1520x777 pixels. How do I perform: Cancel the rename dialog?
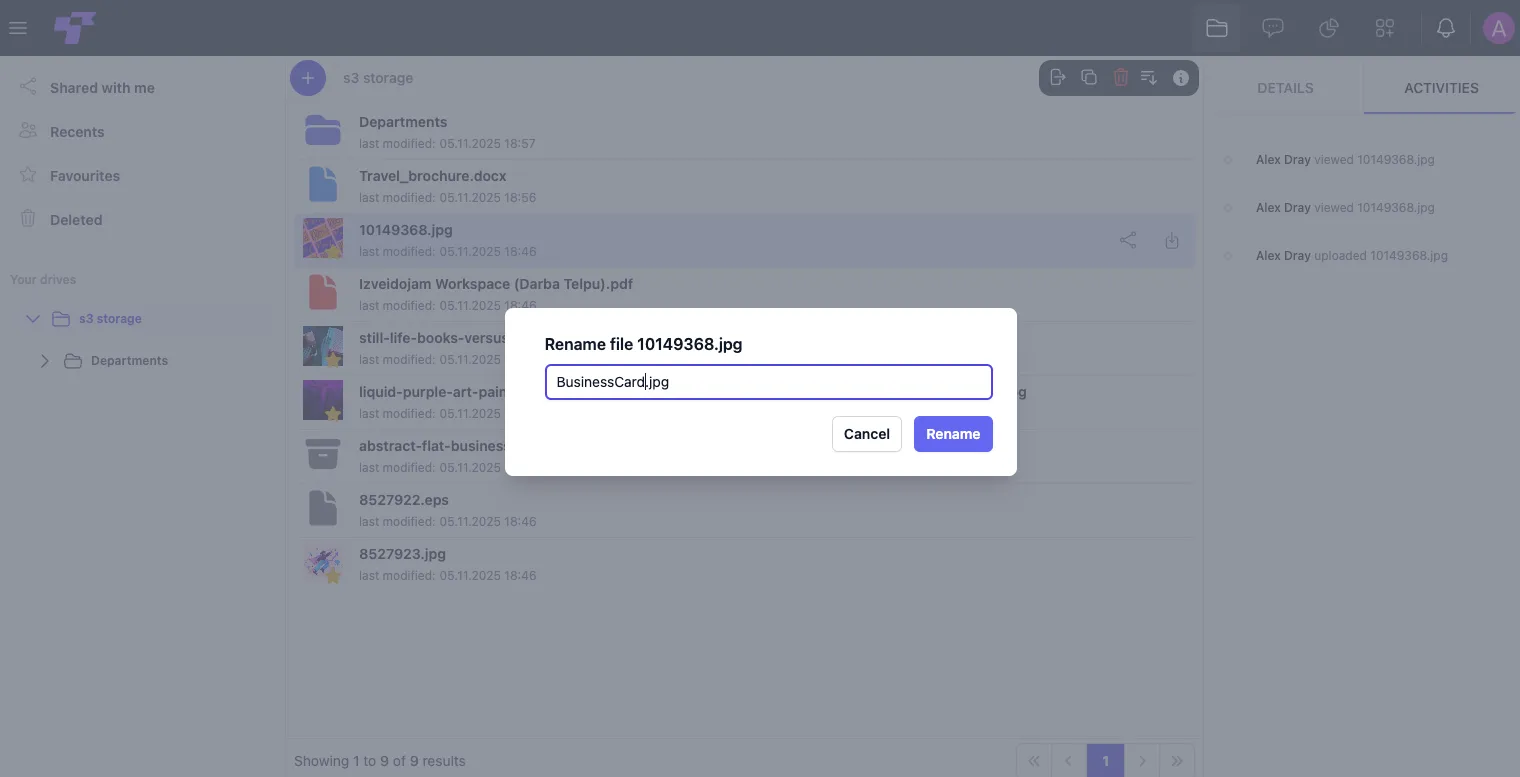(867, 434)
